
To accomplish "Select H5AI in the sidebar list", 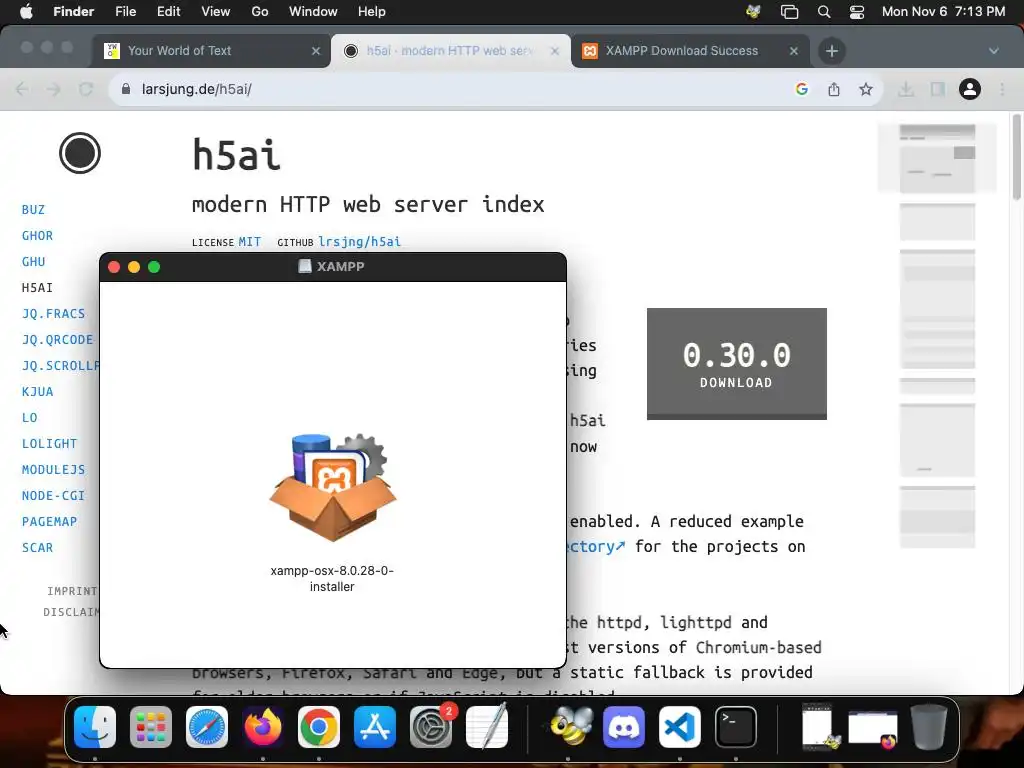I will (37, 288).
